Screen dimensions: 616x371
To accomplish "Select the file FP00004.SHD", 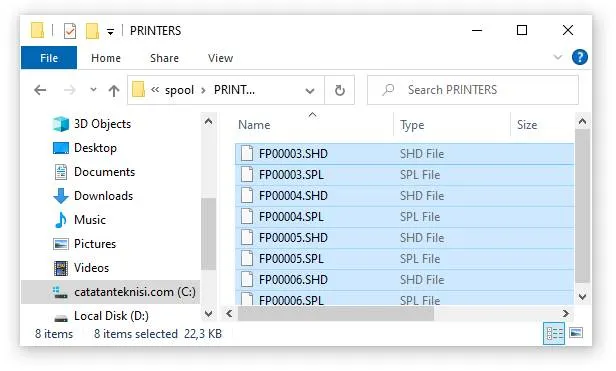I will click(405, 196).
